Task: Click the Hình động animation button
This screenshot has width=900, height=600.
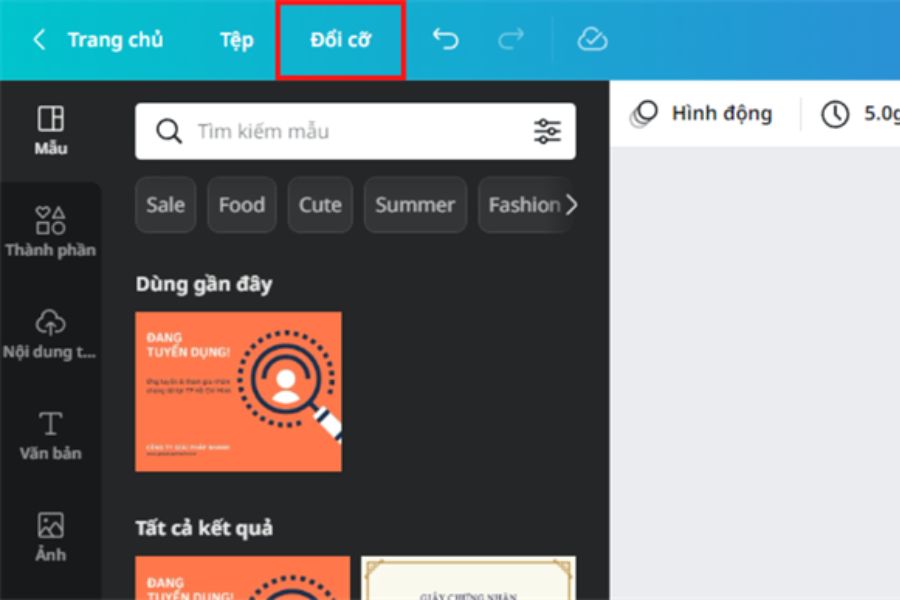Action: (x=702, y=114)
